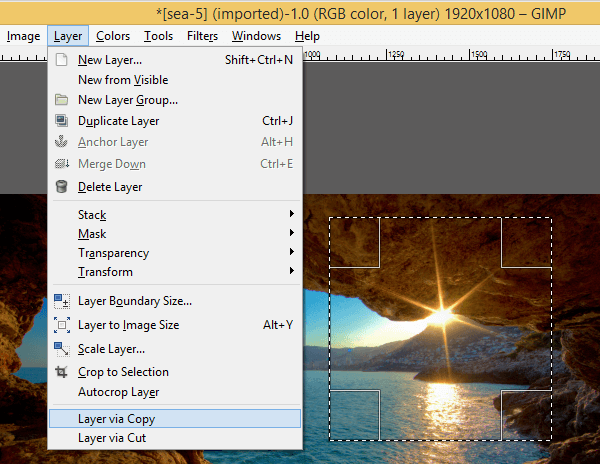Click the Crop to Selection icon
Viewport: 600px width, 464px height.
point(61,372)
